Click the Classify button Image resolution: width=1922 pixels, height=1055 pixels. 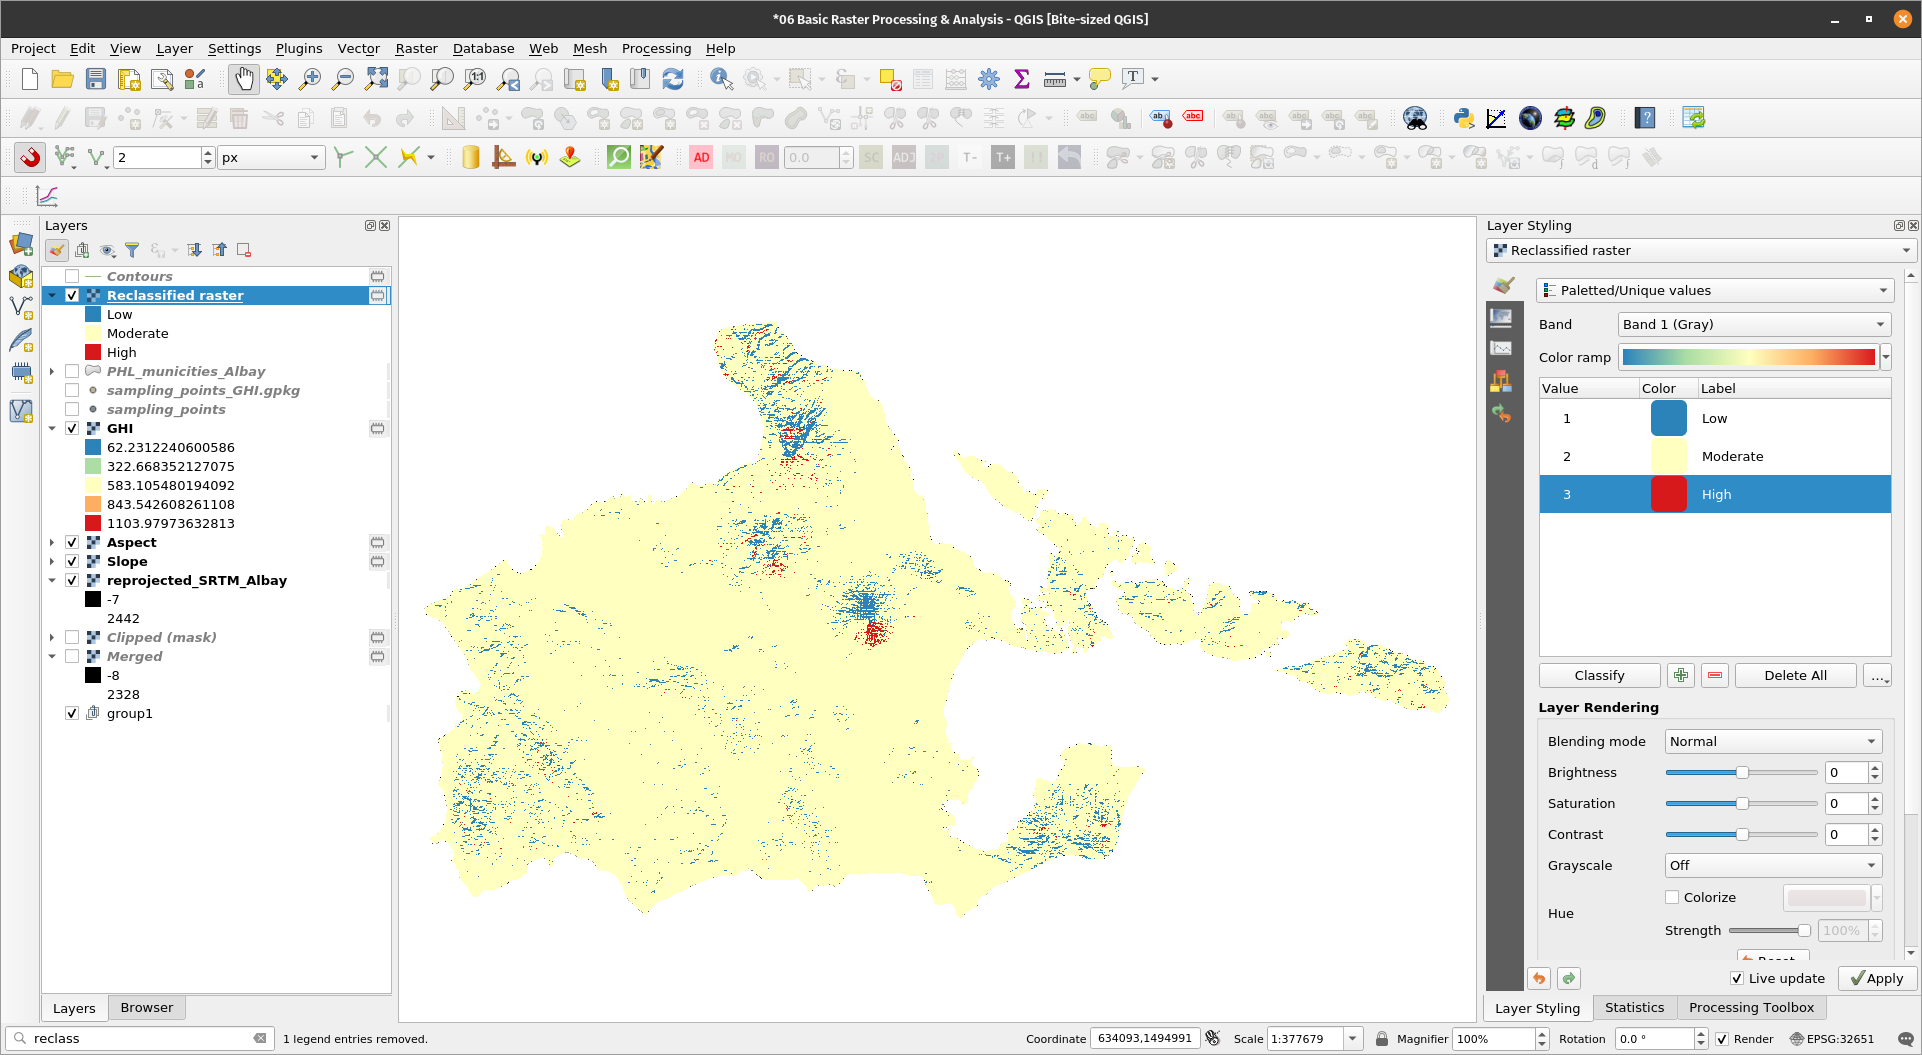tap(1599, 676)
